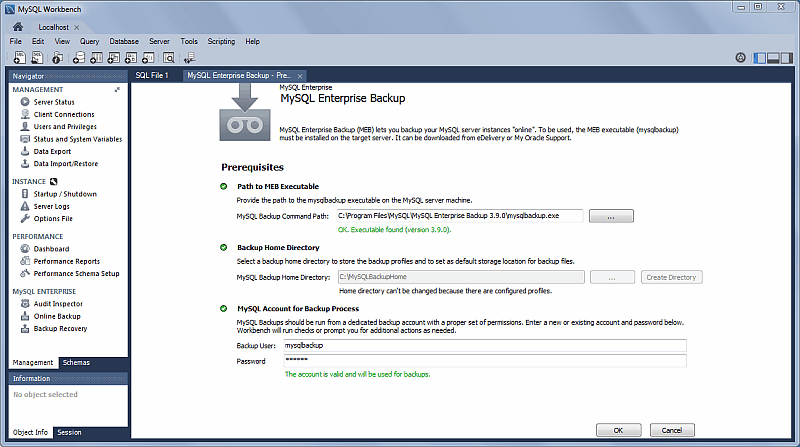This screenshot has width=800, height=447.
Task: Open Status and System Variables
Action: point(78,139)
